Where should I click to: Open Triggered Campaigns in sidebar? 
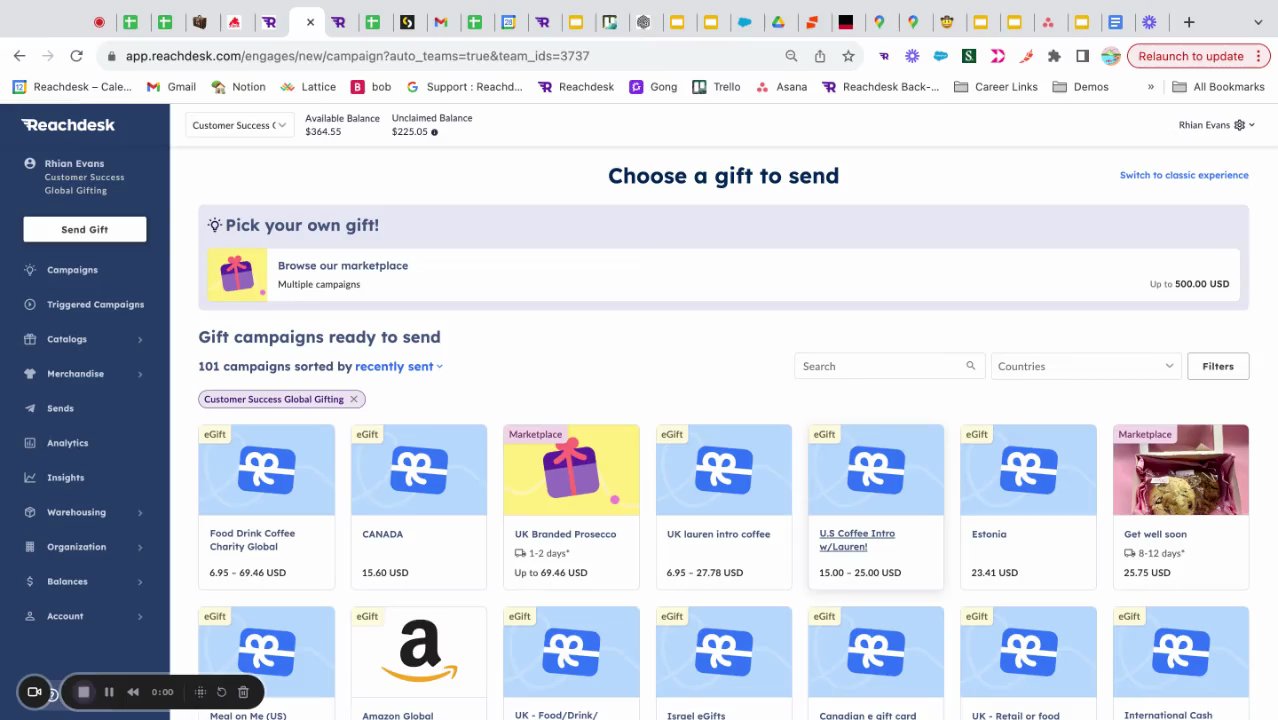pyautogui.click(x=95, y=304)
